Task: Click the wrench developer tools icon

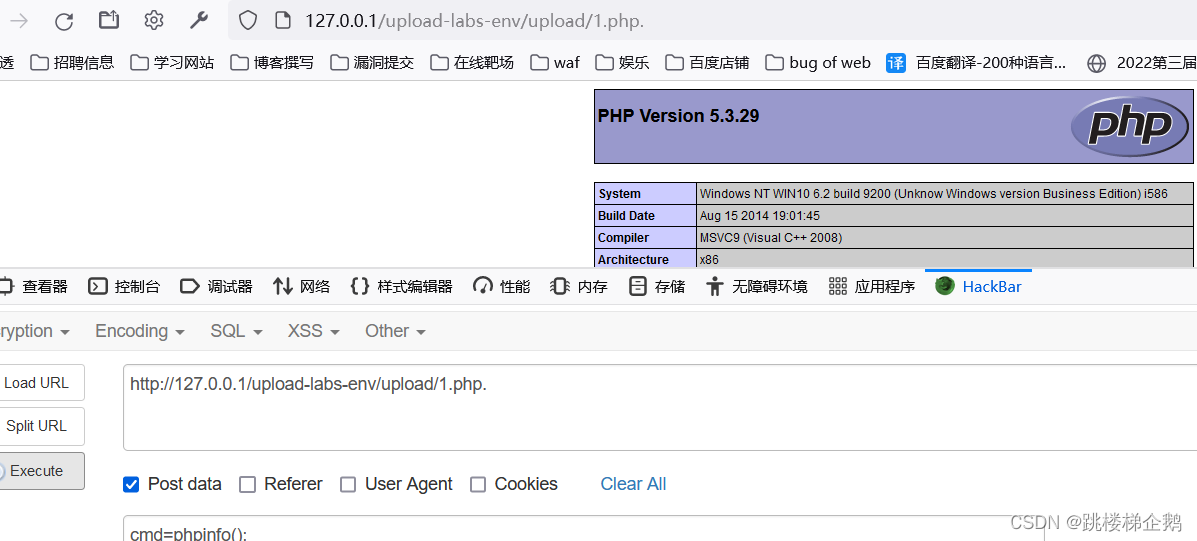Action: pos(198,21)
